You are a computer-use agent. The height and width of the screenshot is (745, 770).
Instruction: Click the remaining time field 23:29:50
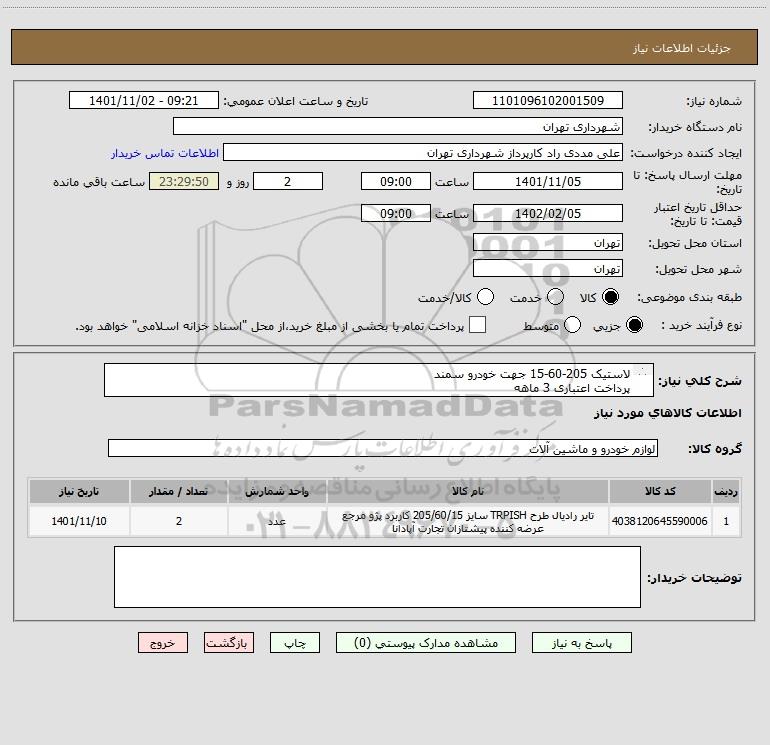184,181
